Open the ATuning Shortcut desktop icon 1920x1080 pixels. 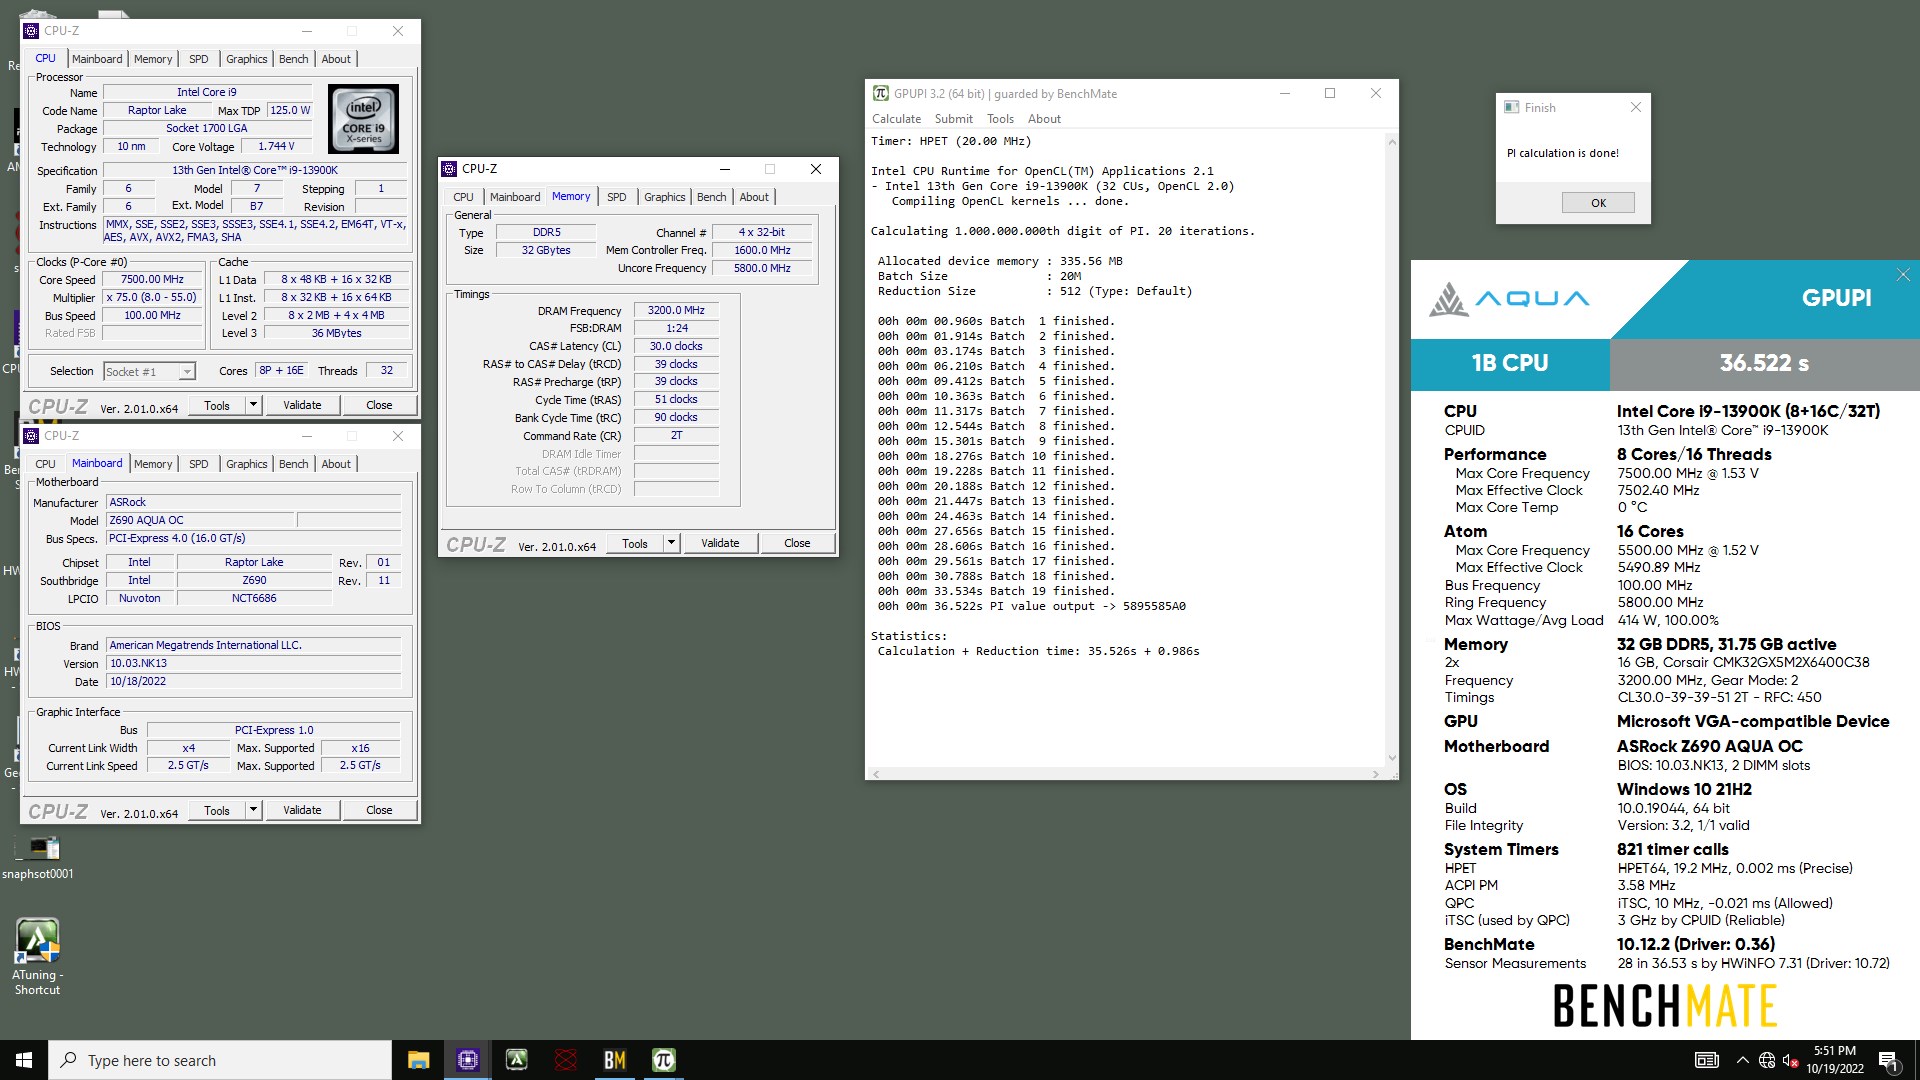click(x=37, y=956)
